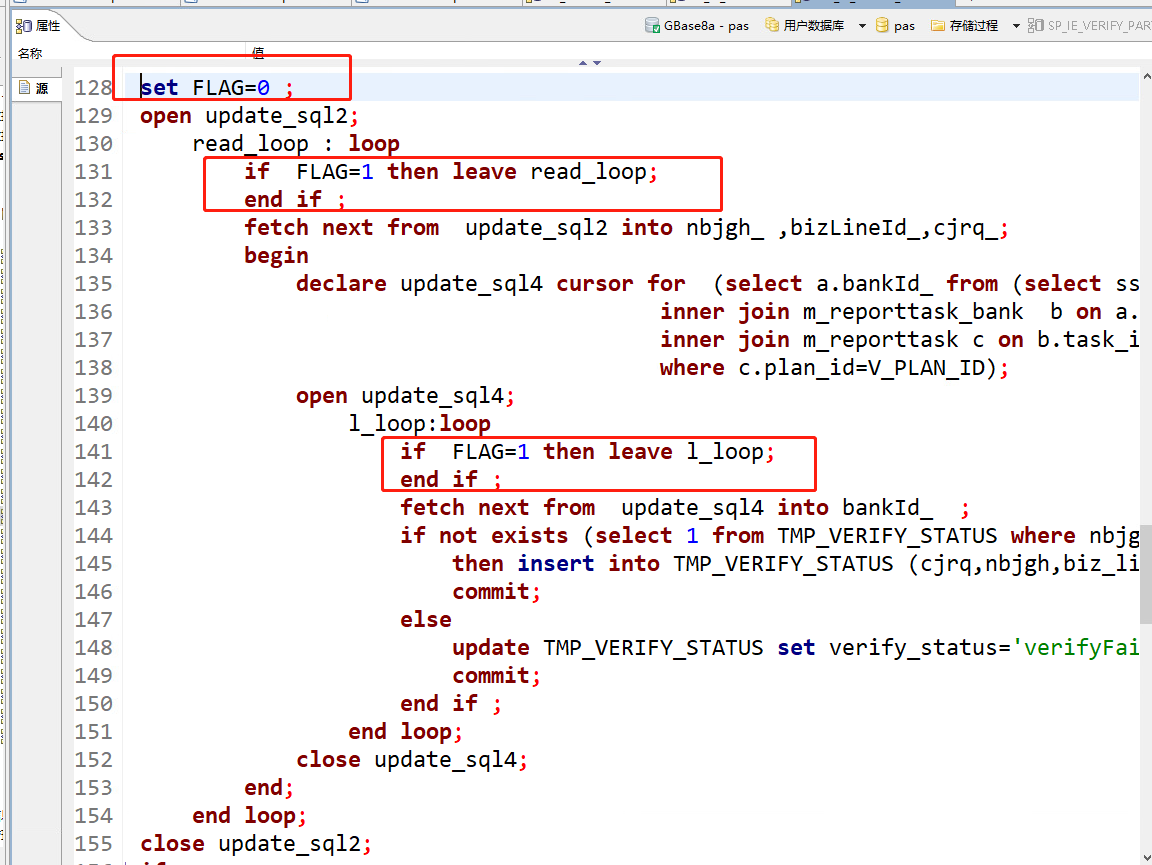Expand the dropdown arrow after 存储过程
This screenshot has height=865, width=1152.
(x=1016, y=26)
